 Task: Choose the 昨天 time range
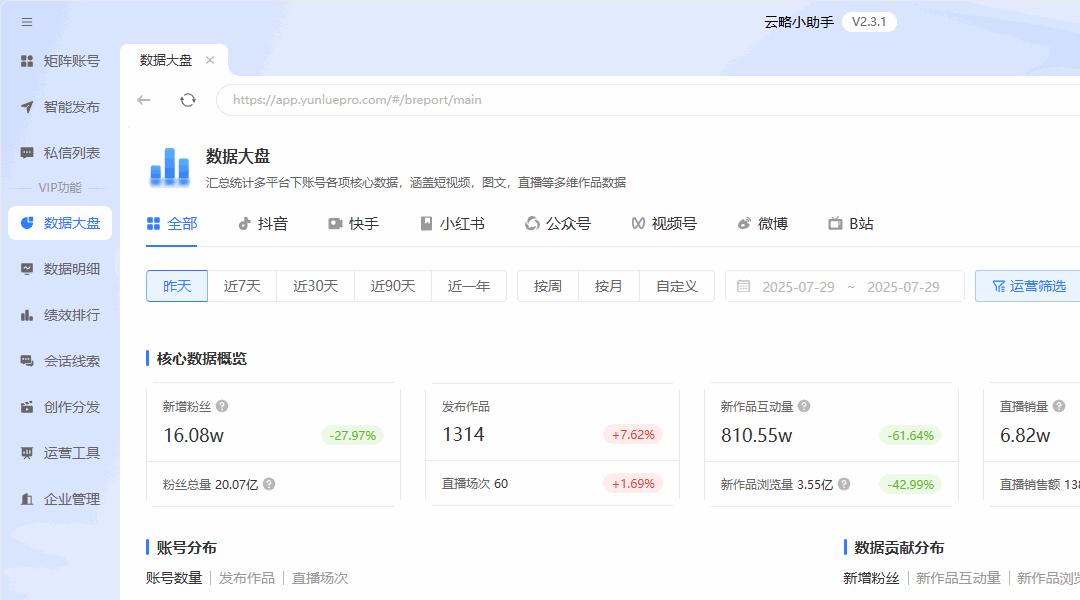[177, 286]
